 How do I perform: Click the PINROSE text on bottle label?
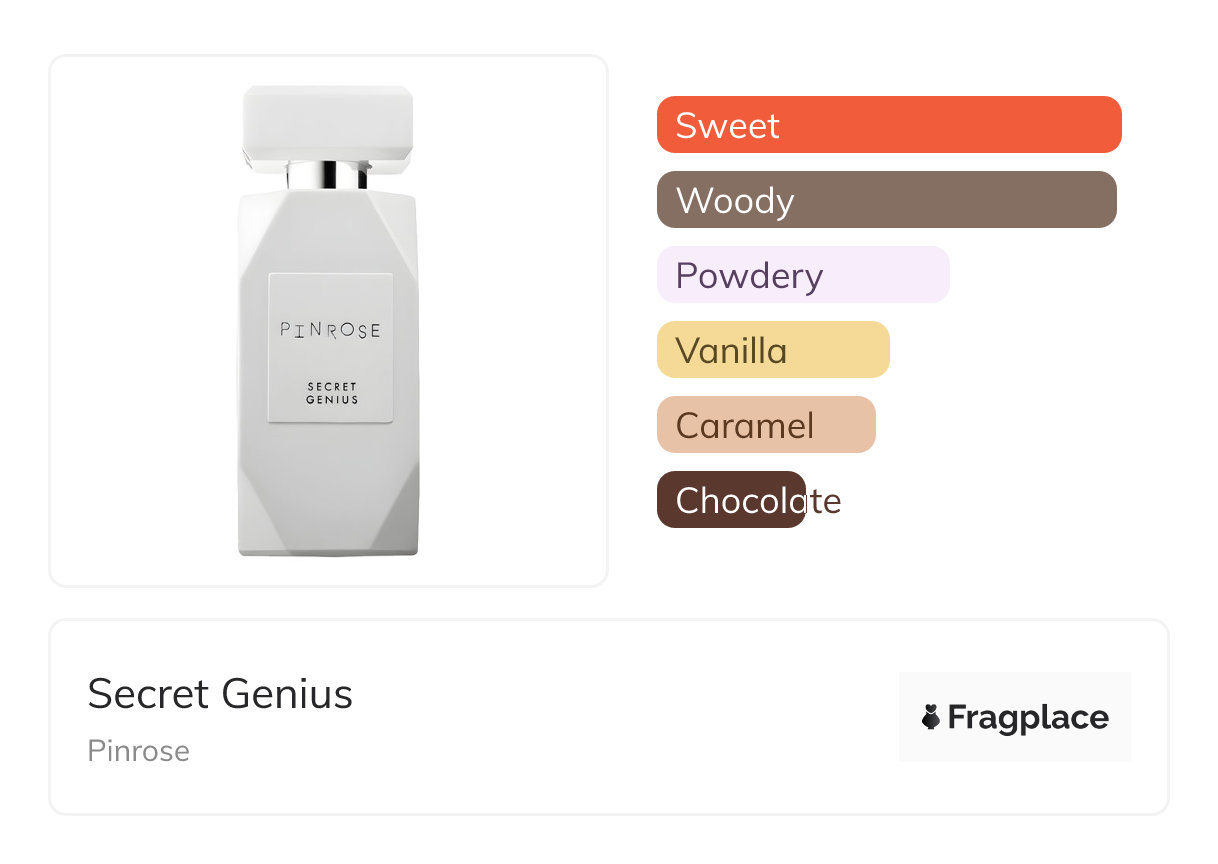click(330, 330)
